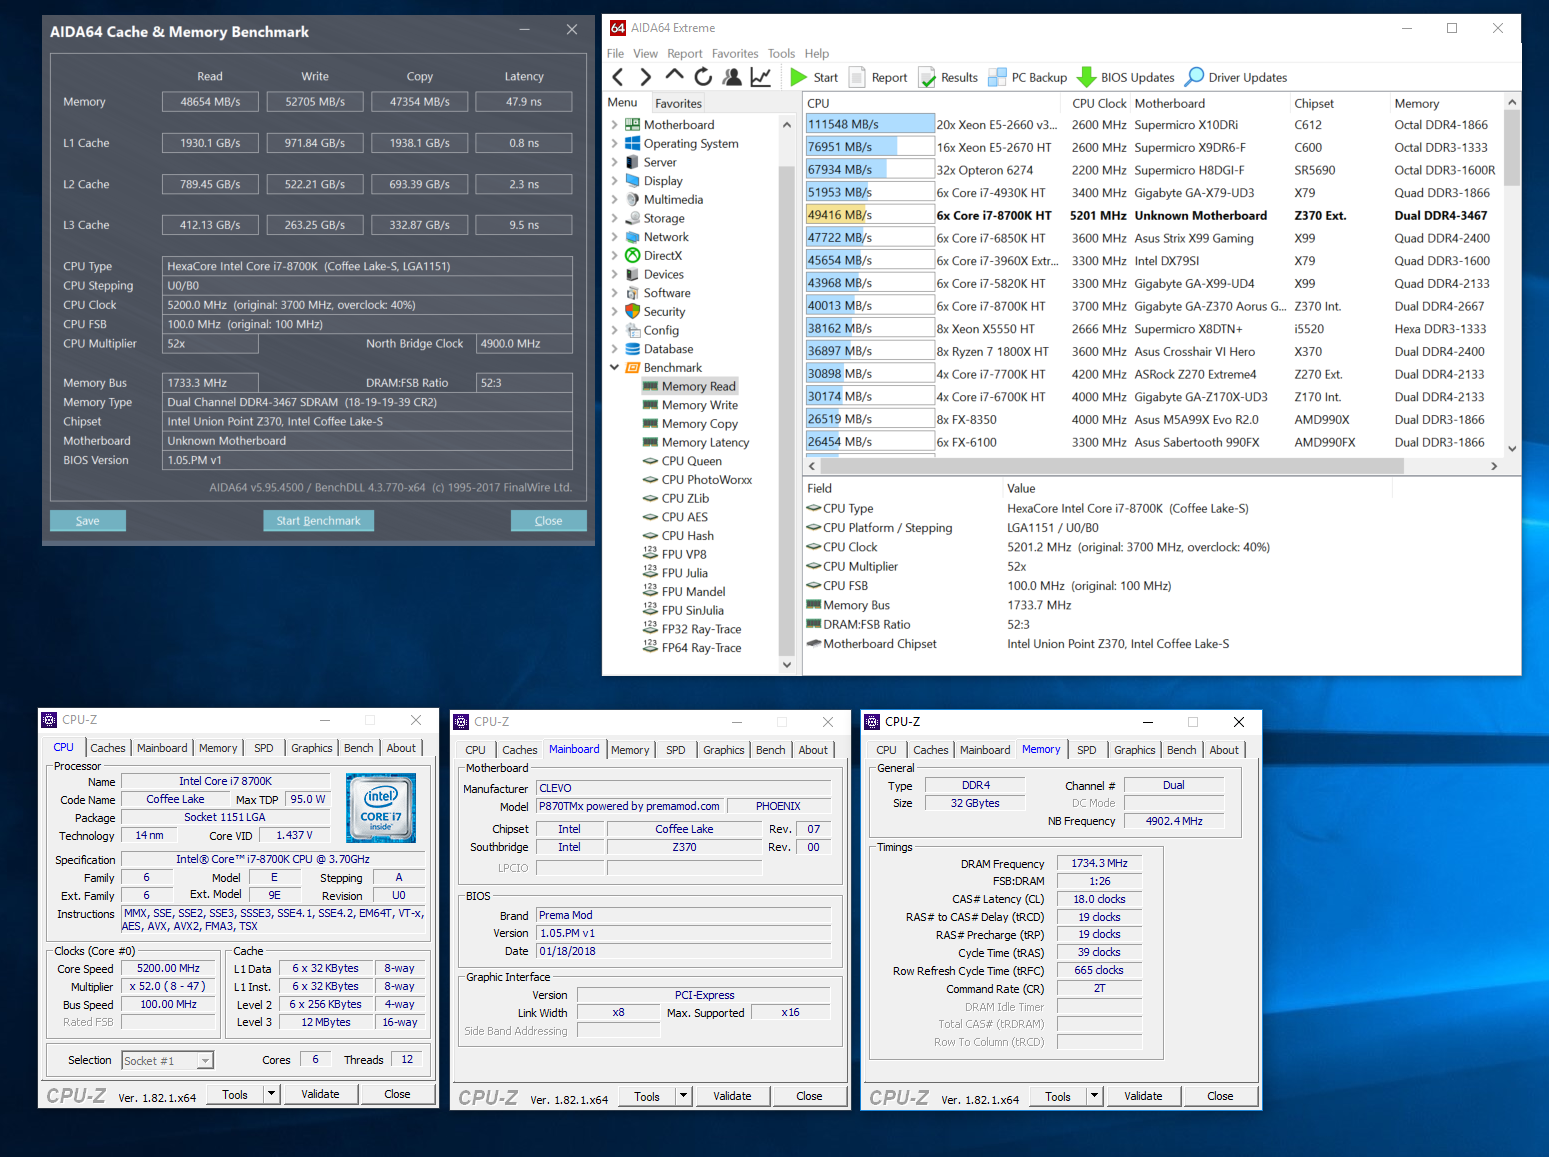Click Save in the benchmark window
Image resolution: width=1549 pixels, height=1157 pixels.
tap(88, 521)
